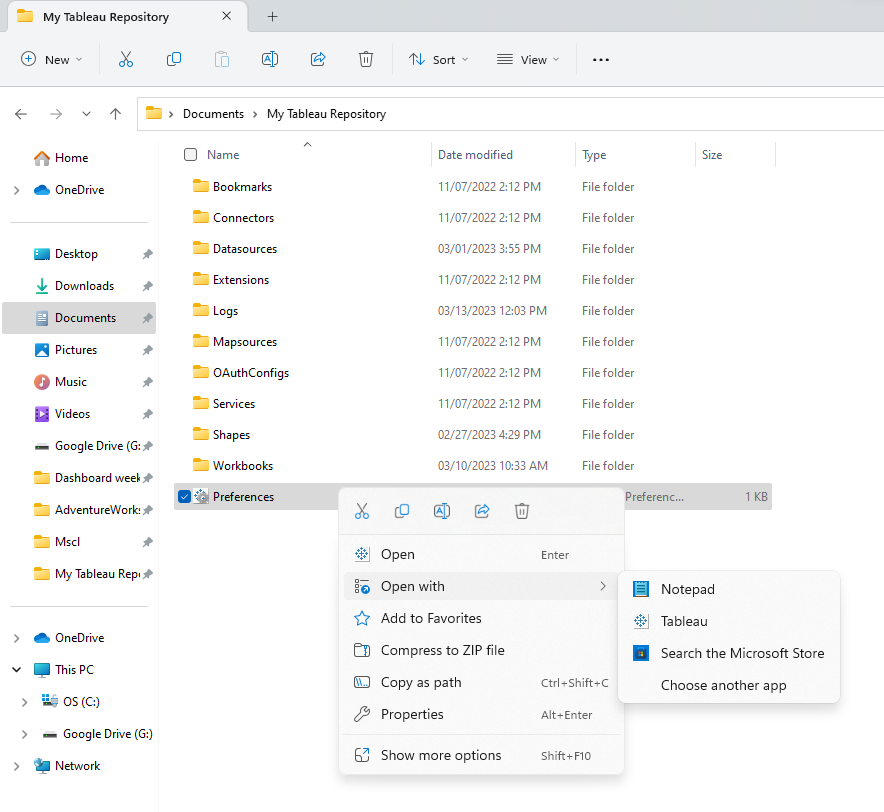Toggle the select-all checkbox beside Name header
884x812 pixels.
(x=190, y=155)
